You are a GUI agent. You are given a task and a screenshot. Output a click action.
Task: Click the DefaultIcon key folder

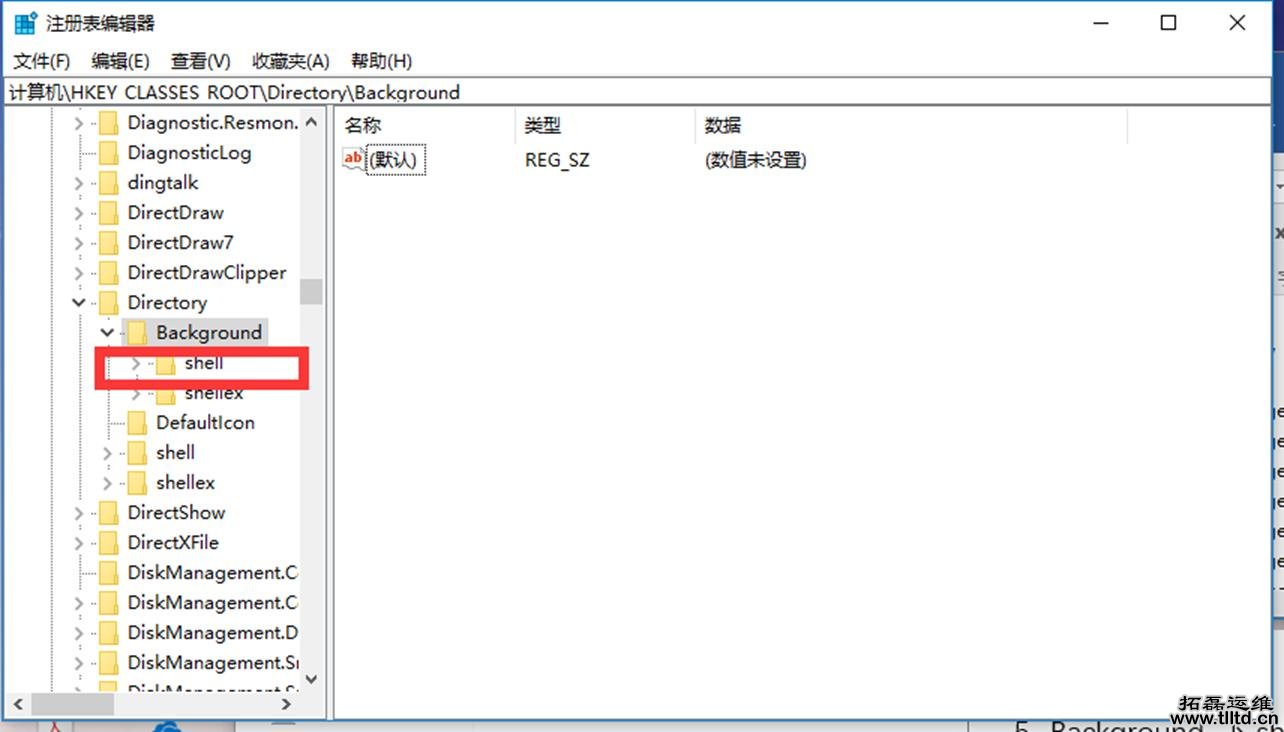(205, 422)
